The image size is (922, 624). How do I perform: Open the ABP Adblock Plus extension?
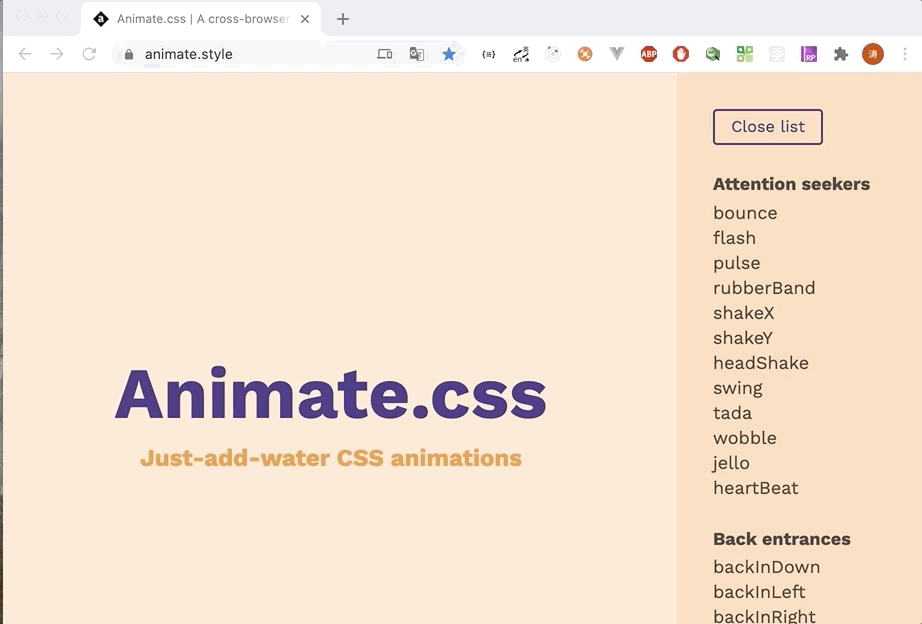click(649, 54)
